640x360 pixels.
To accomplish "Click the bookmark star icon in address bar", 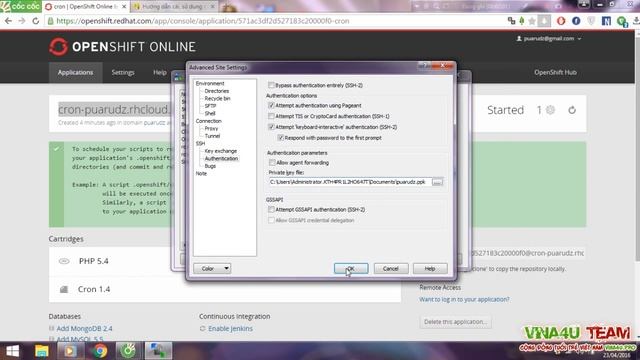I will pyautogui.click(x=532, y=21).
